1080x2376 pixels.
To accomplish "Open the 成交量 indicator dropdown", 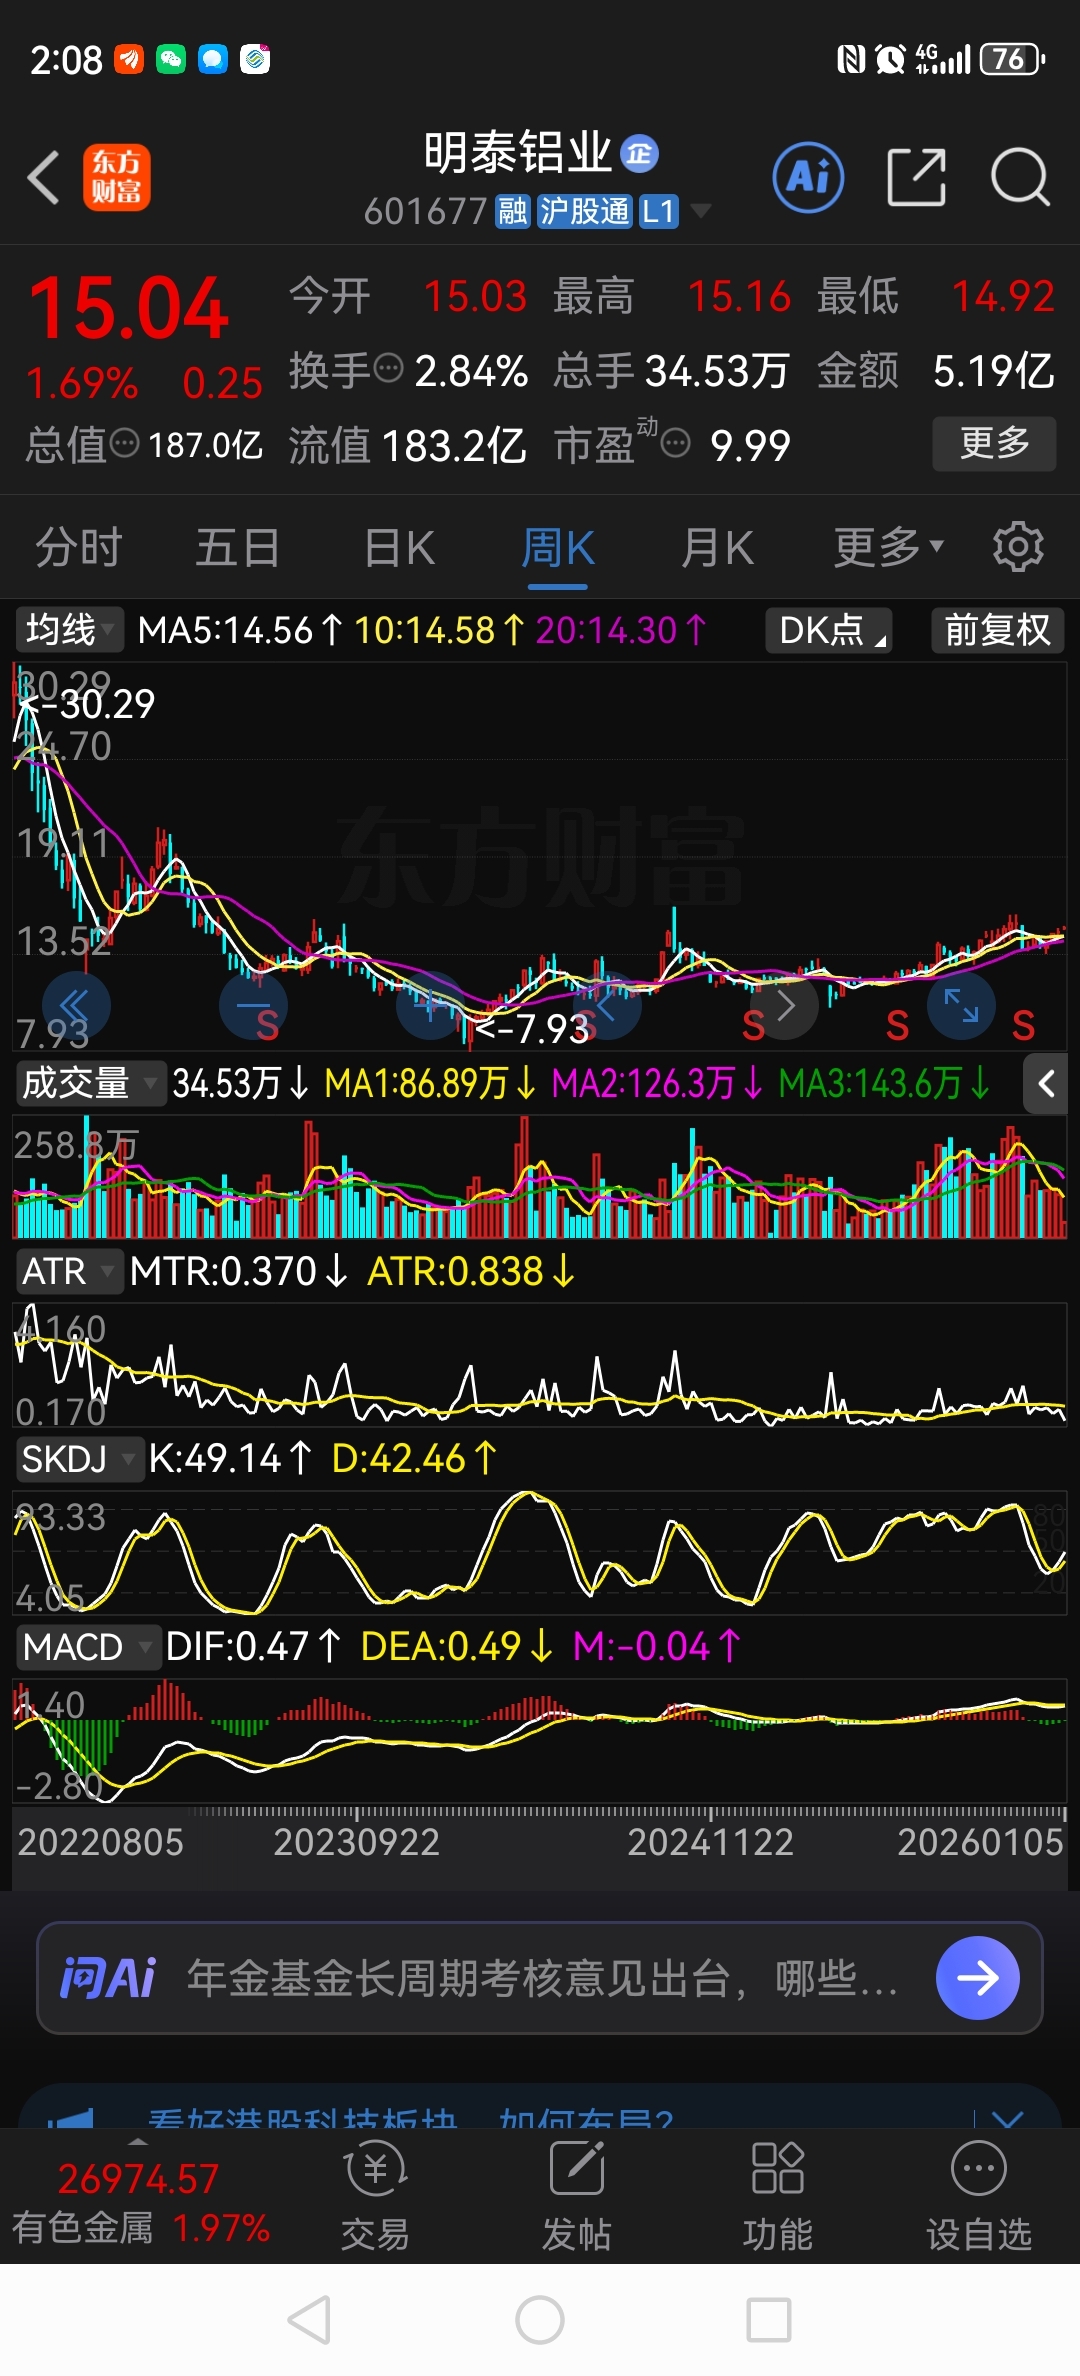I will 90,1083.
